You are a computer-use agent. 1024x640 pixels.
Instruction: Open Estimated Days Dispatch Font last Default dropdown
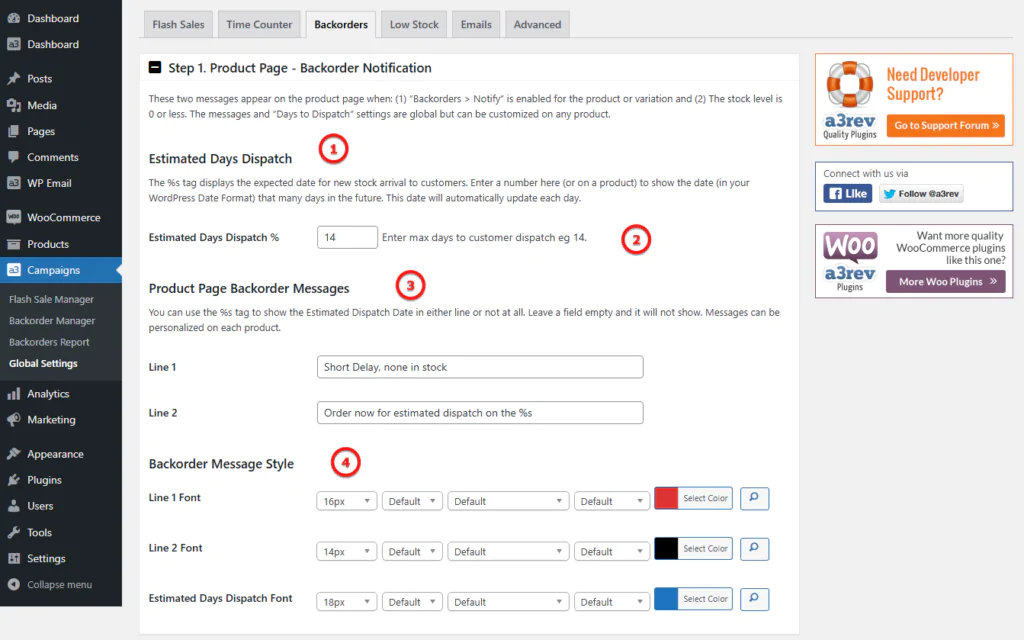611,601
